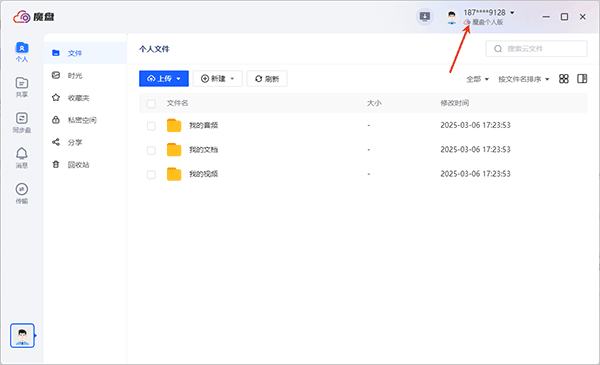
Task: Open the 我的视频 folder
Action: coord(203,174)
